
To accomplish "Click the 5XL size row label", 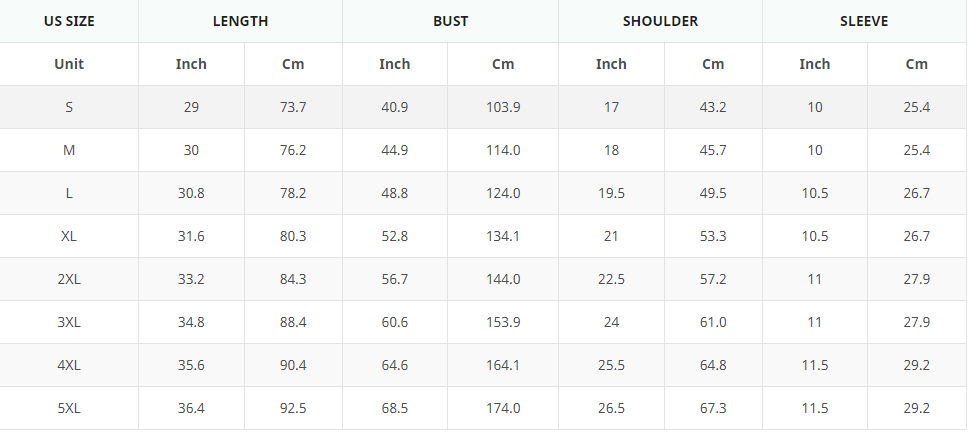I will coord(69,408).
